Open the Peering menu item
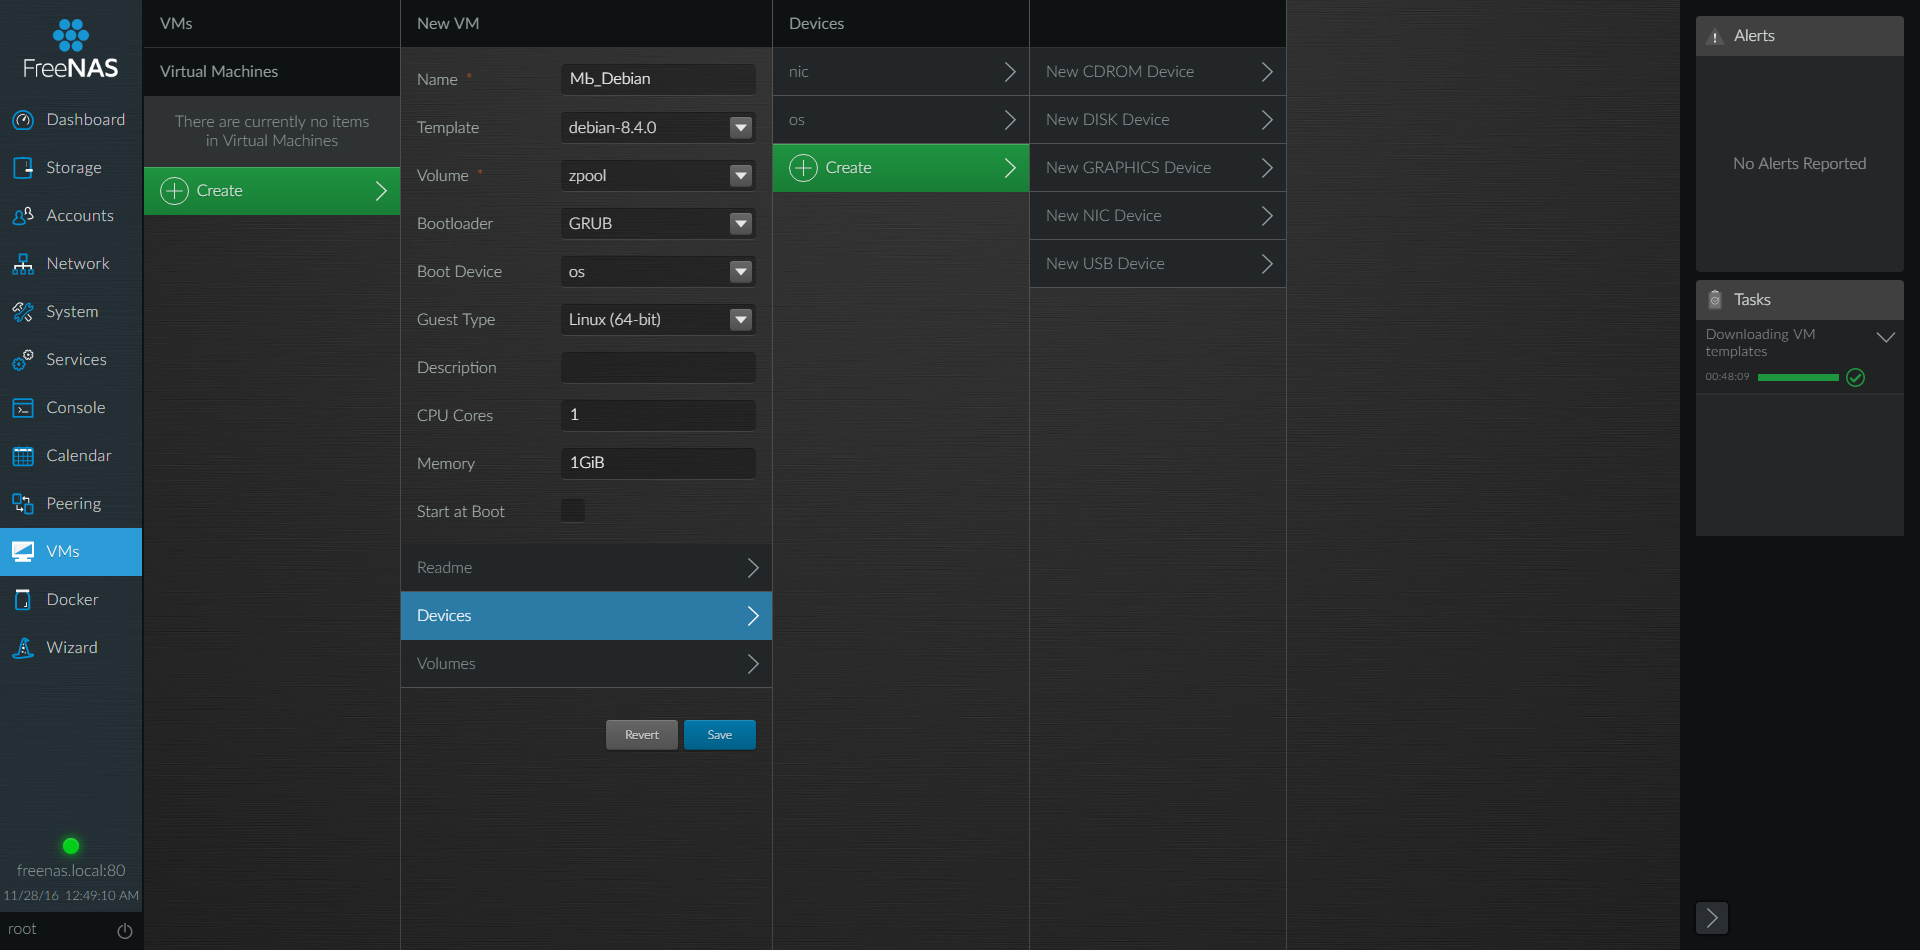 point(71,504)
